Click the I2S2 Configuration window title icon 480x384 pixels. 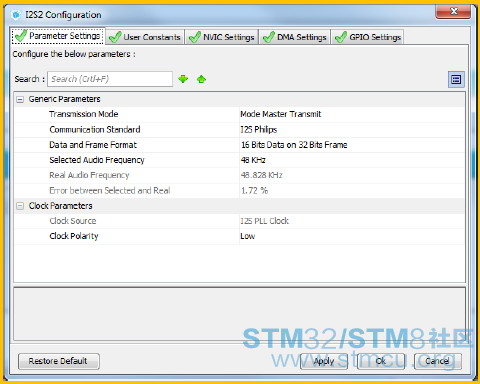pos(16,15)
